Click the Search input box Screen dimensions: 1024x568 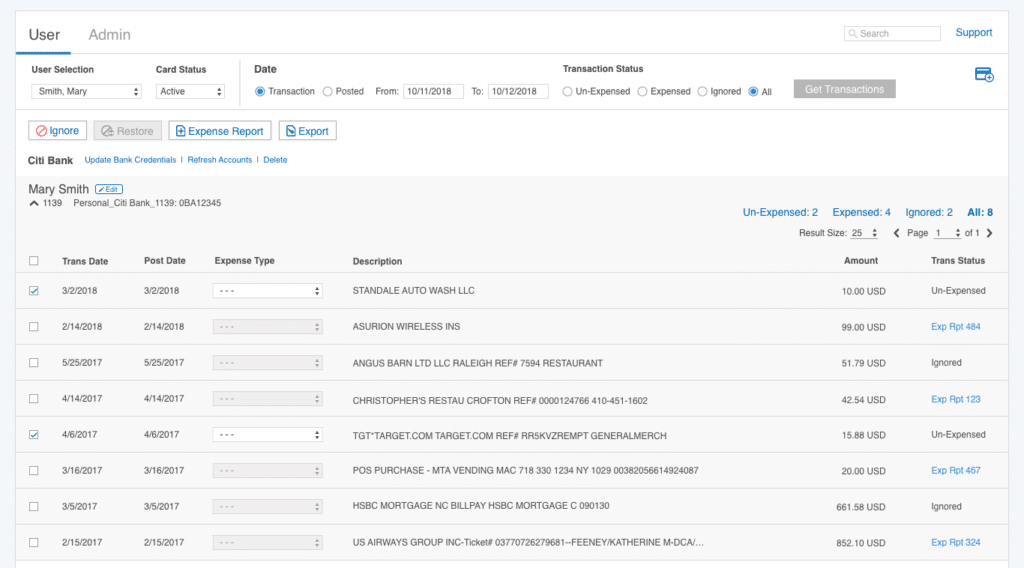[892, 33]
